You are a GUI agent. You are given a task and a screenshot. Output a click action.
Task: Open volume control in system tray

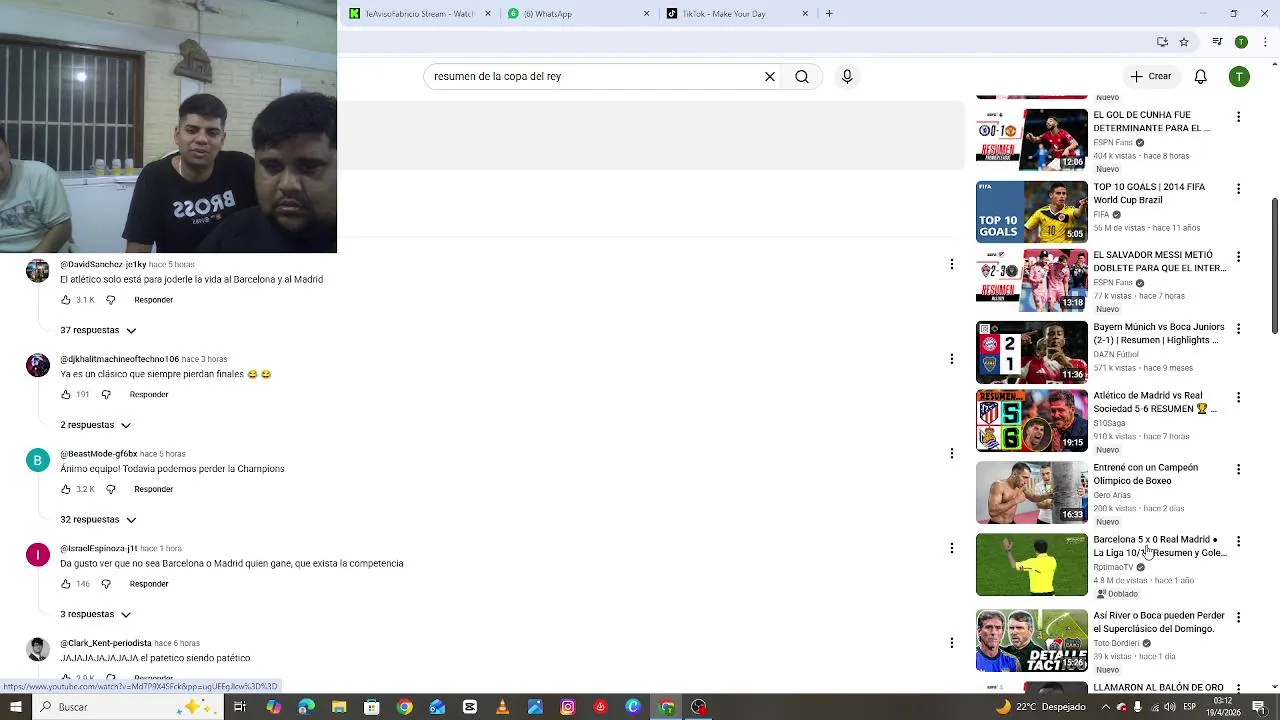[x=1170, y=707]
